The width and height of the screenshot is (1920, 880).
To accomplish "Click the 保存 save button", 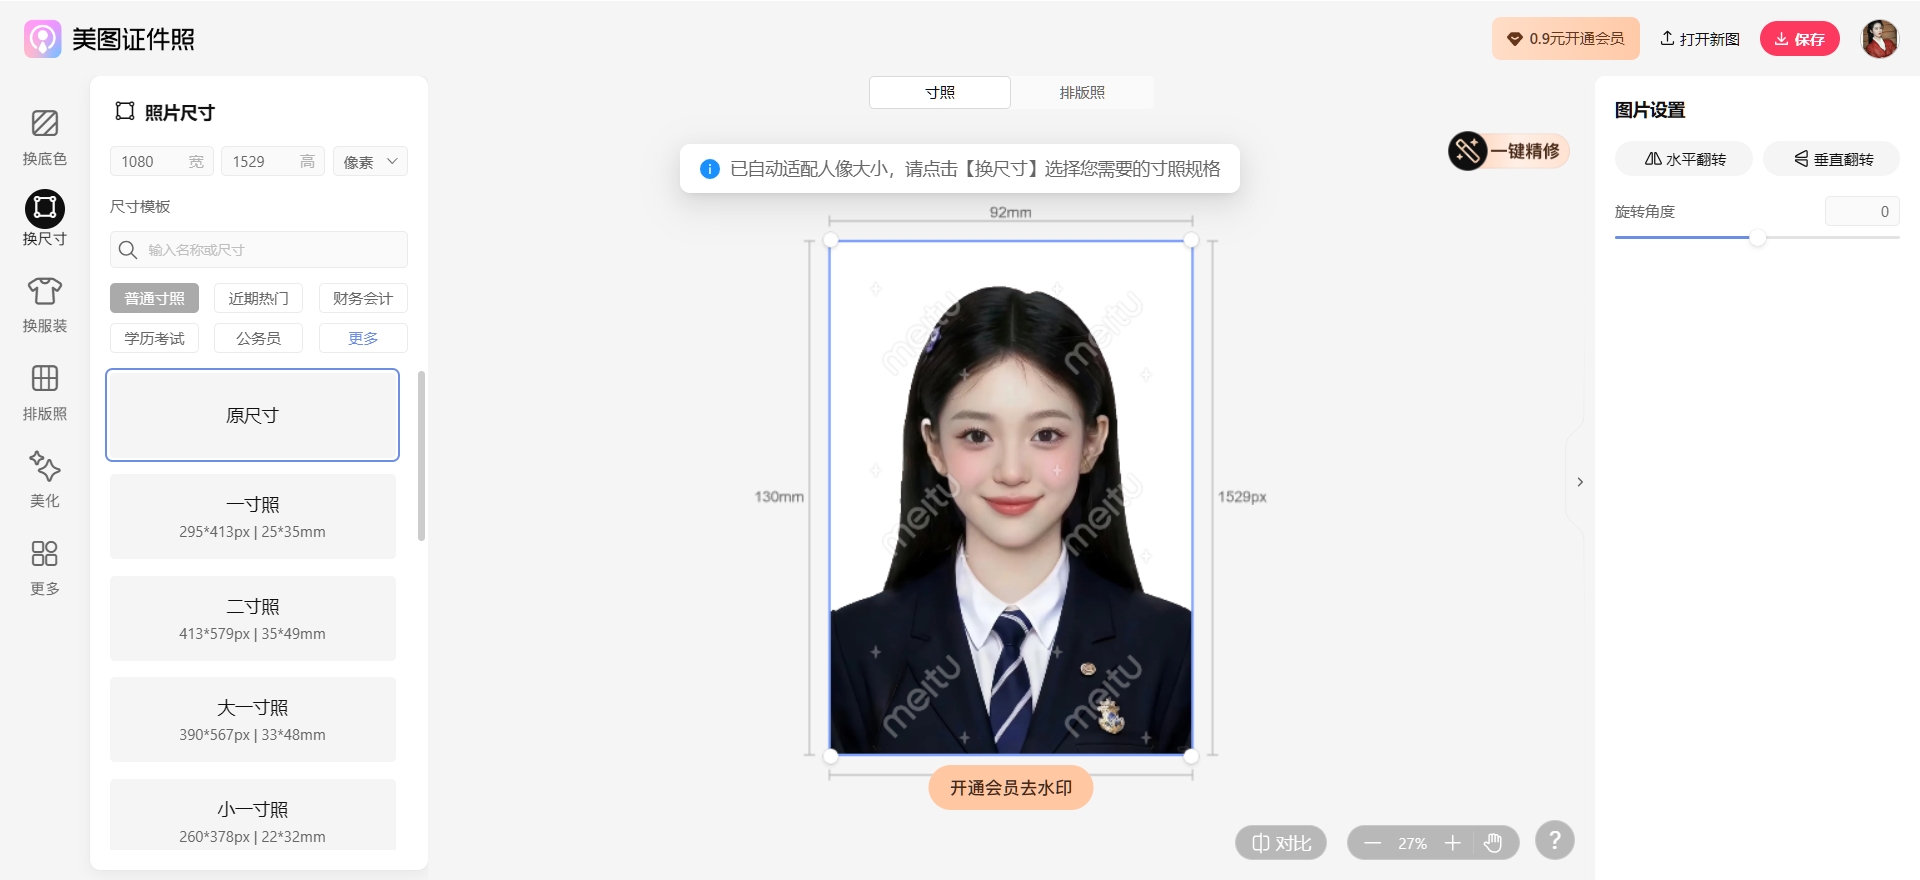I will pos(1799,39).
